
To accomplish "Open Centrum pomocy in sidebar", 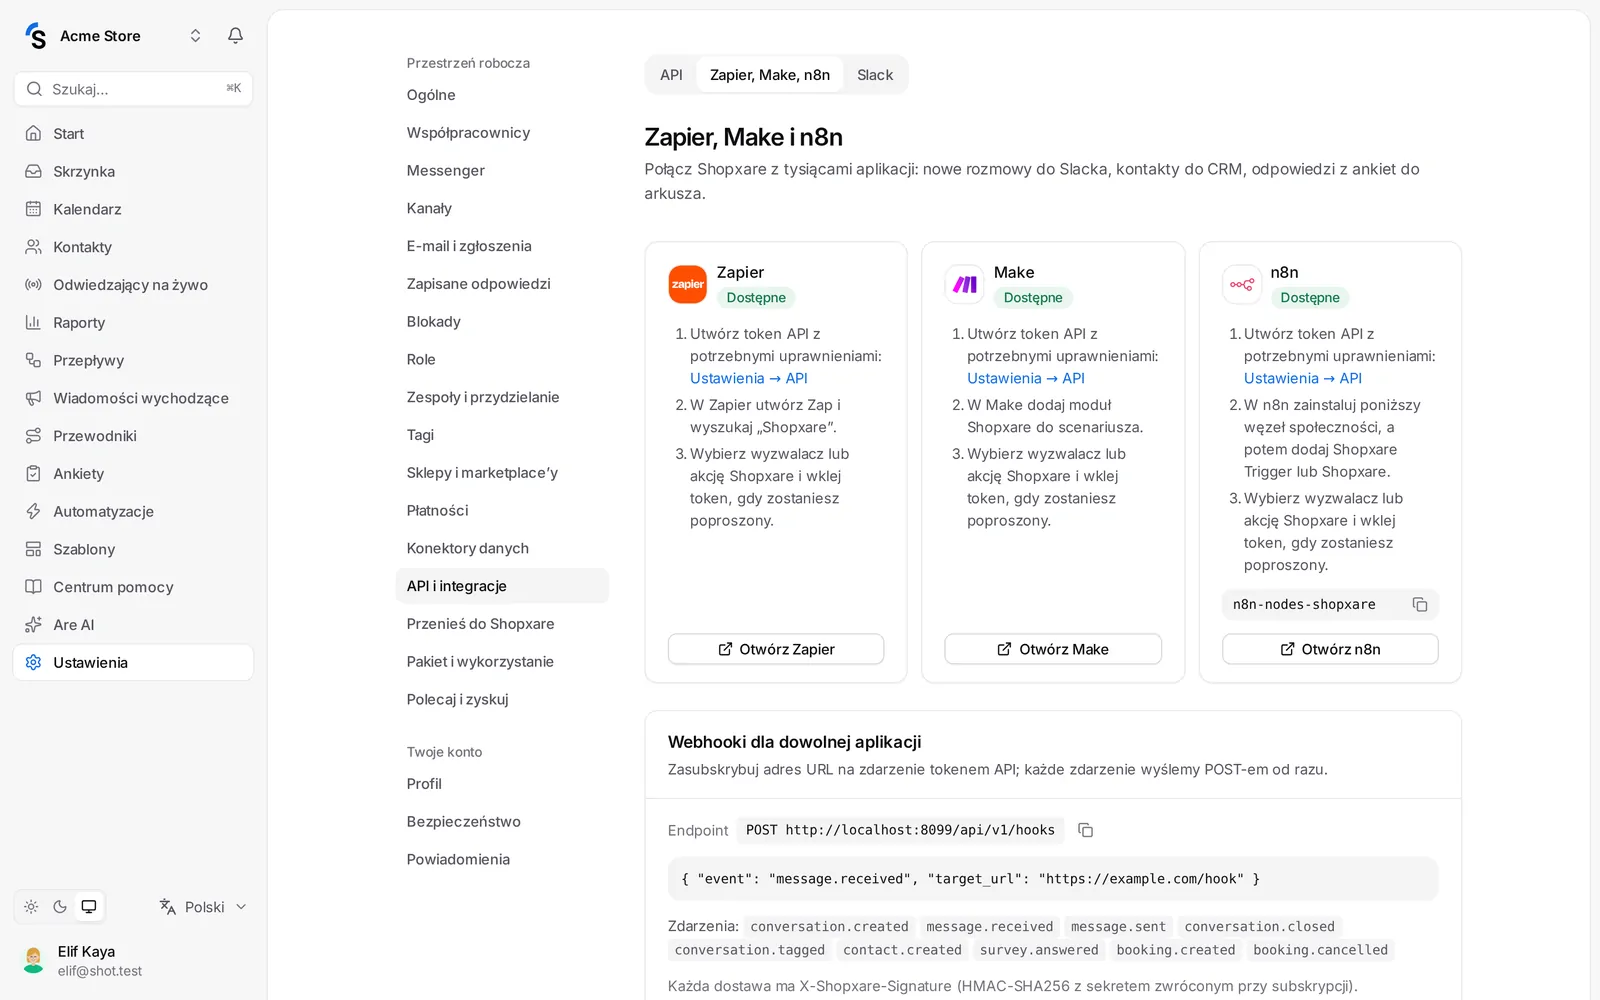I will (x=133, y=587).
